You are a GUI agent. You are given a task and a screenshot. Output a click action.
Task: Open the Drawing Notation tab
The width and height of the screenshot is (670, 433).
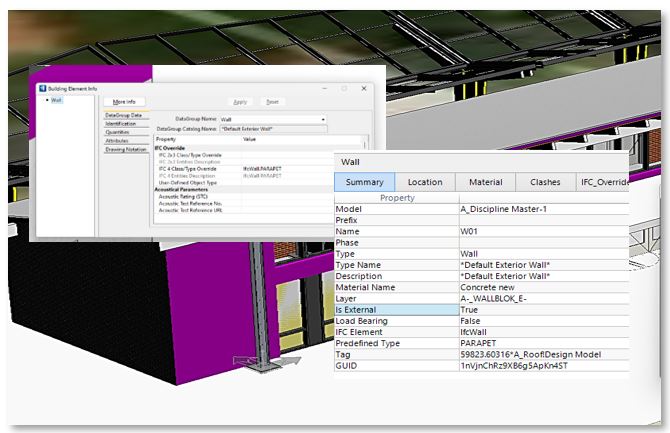point(126,150)
